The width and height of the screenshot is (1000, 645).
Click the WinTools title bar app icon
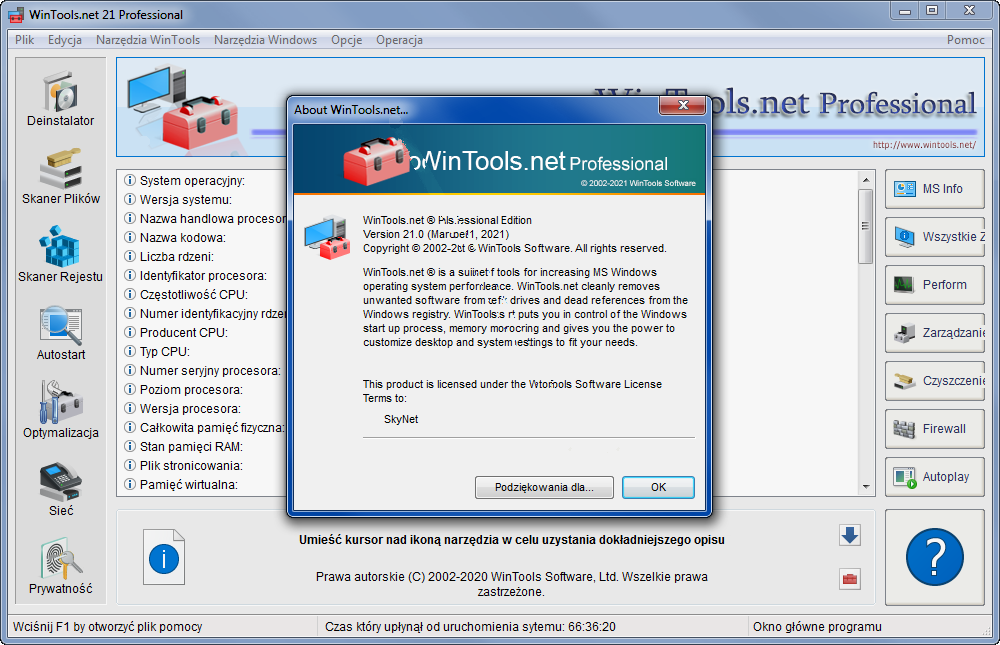pos(17,14)
